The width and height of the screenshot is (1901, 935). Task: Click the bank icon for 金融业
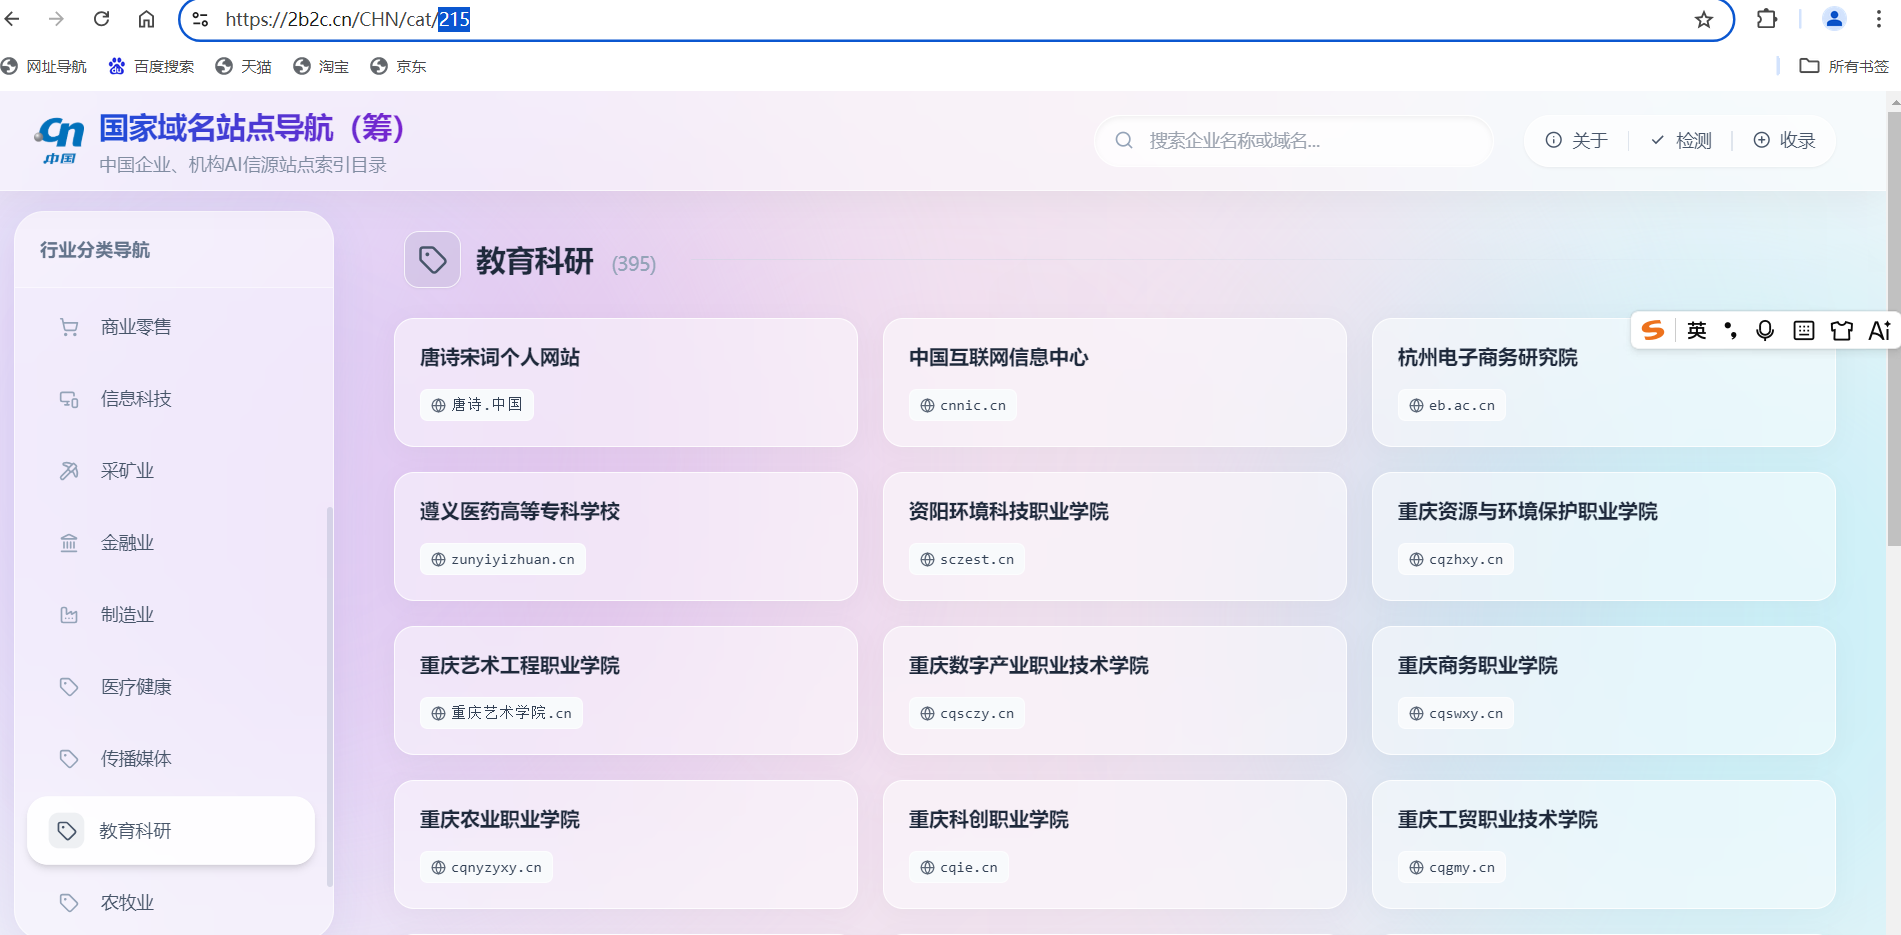coord(69,543)
